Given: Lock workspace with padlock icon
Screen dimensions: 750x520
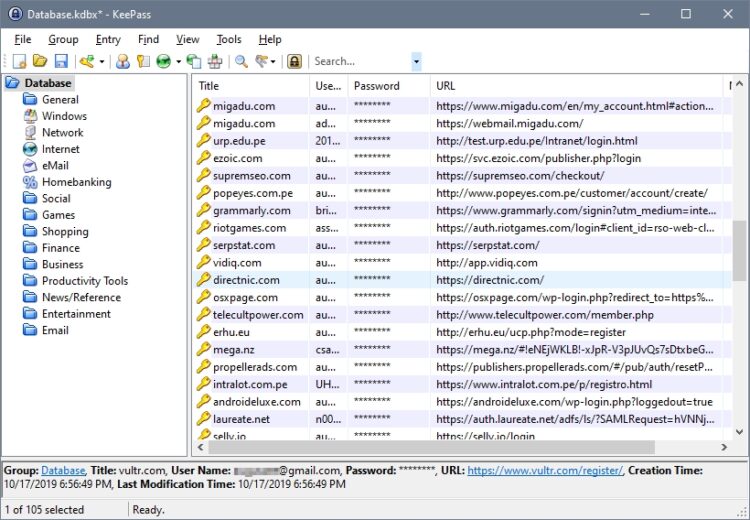Looking at the screenshot, I should click(x=294, y=61).
